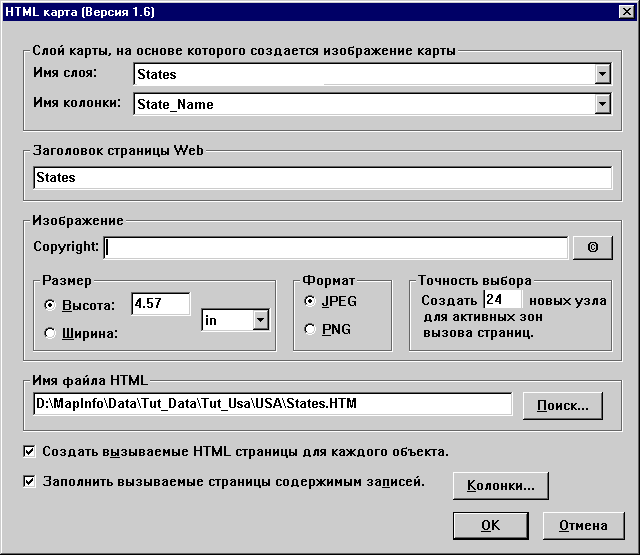Image resolution: width=640 pixels, height=555 pixels.
Task: Toggle 'Заполнить вызываемые страницы' checkbox
Action: click(29, 481)
